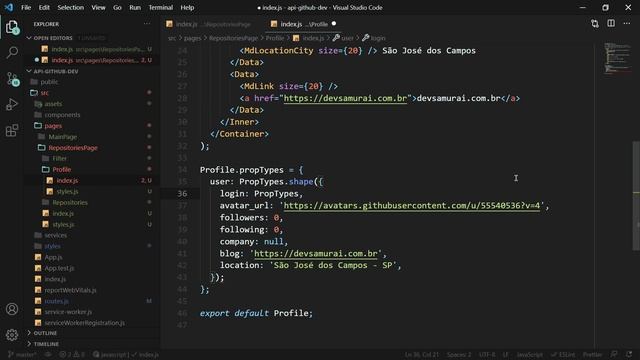640x360 pixels.
Task: Click the code minimap preview
Action: (617, 58)
